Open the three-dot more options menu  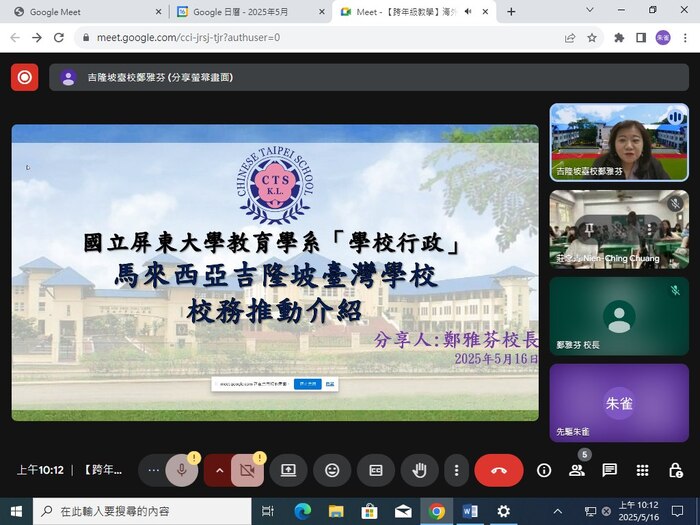[456, 470]
